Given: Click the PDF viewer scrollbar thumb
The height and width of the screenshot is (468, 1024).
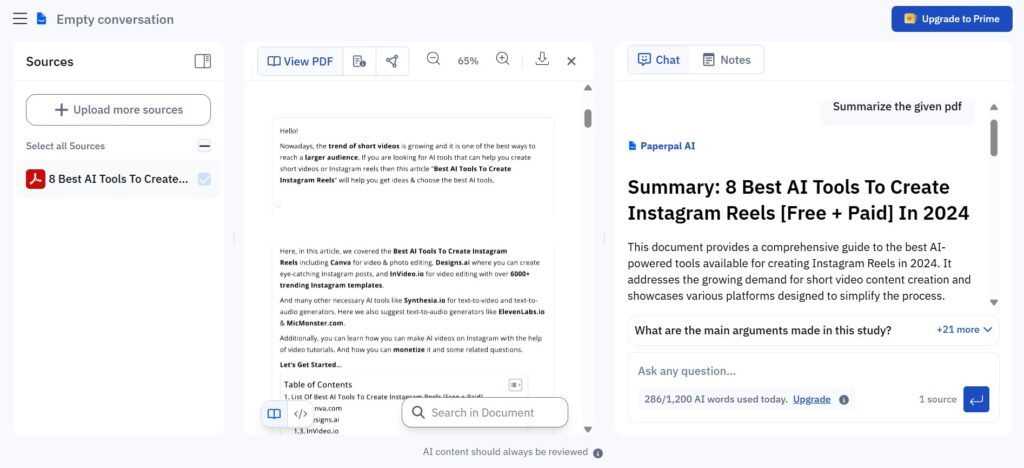Looking at the screenshot, I should click(588, 118).
